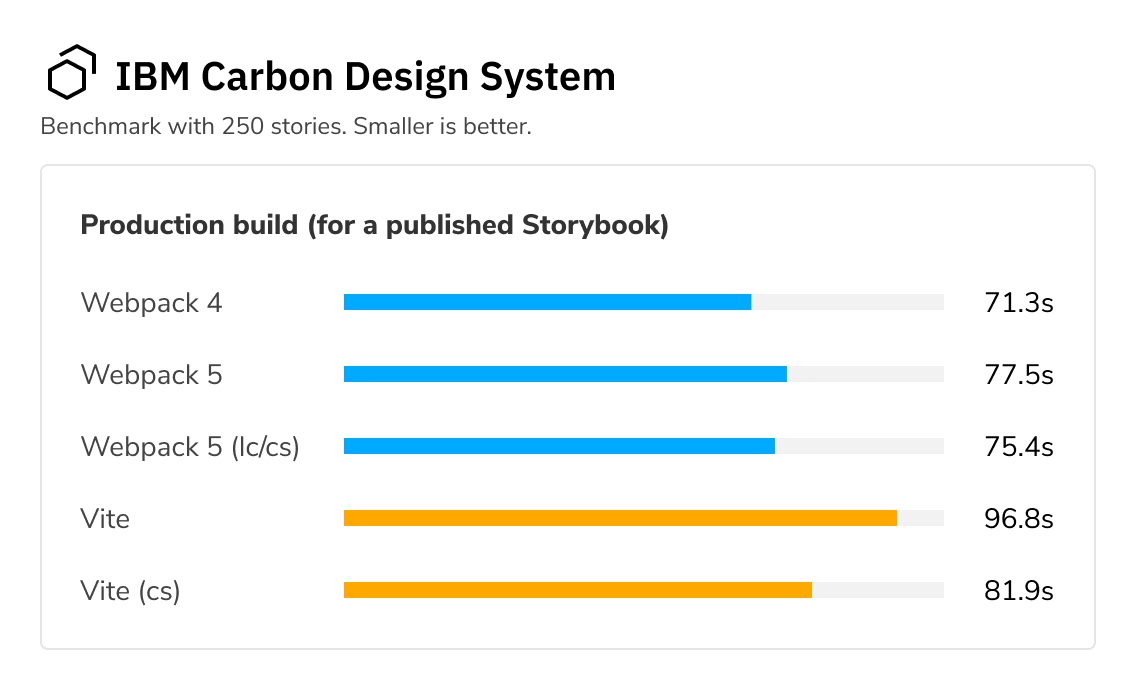
Task: Click the blue Webpack 4 bar
Action: (548, 302)
